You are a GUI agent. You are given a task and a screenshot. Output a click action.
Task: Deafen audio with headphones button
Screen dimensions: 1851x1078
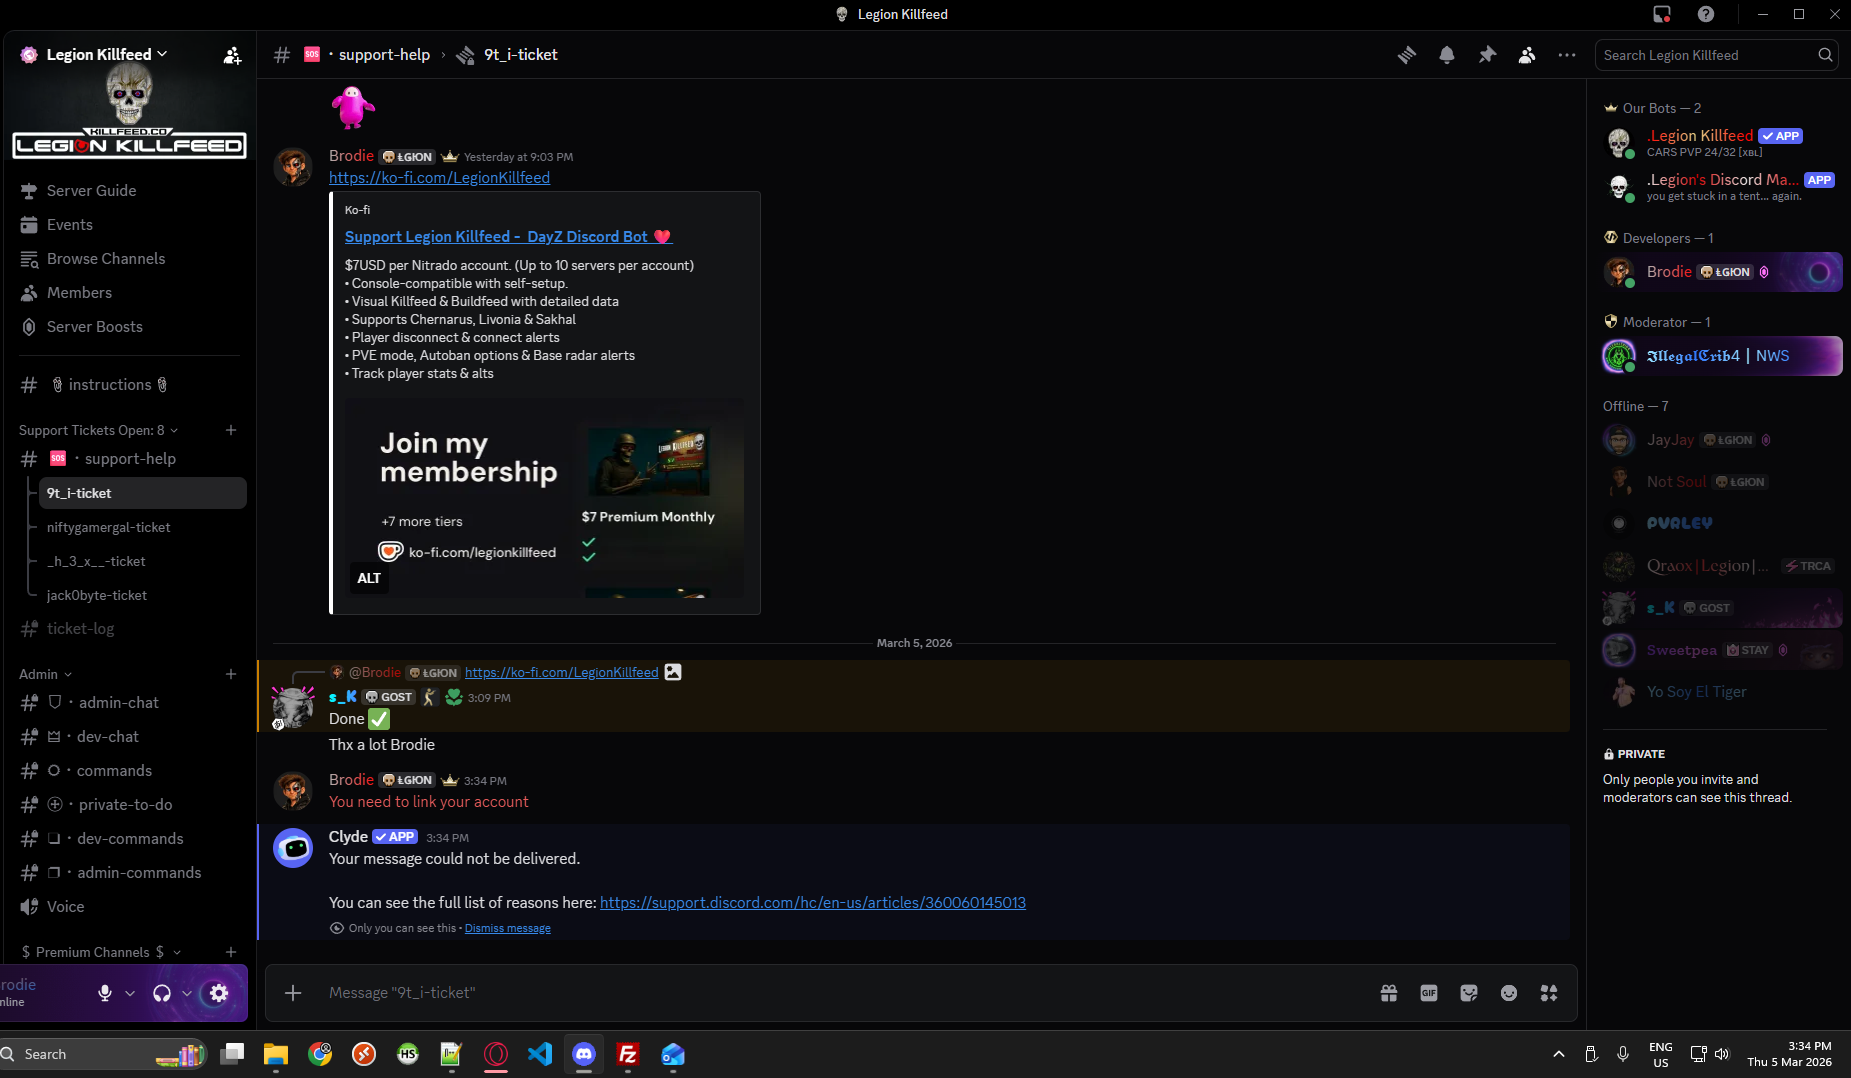(162, 993)
